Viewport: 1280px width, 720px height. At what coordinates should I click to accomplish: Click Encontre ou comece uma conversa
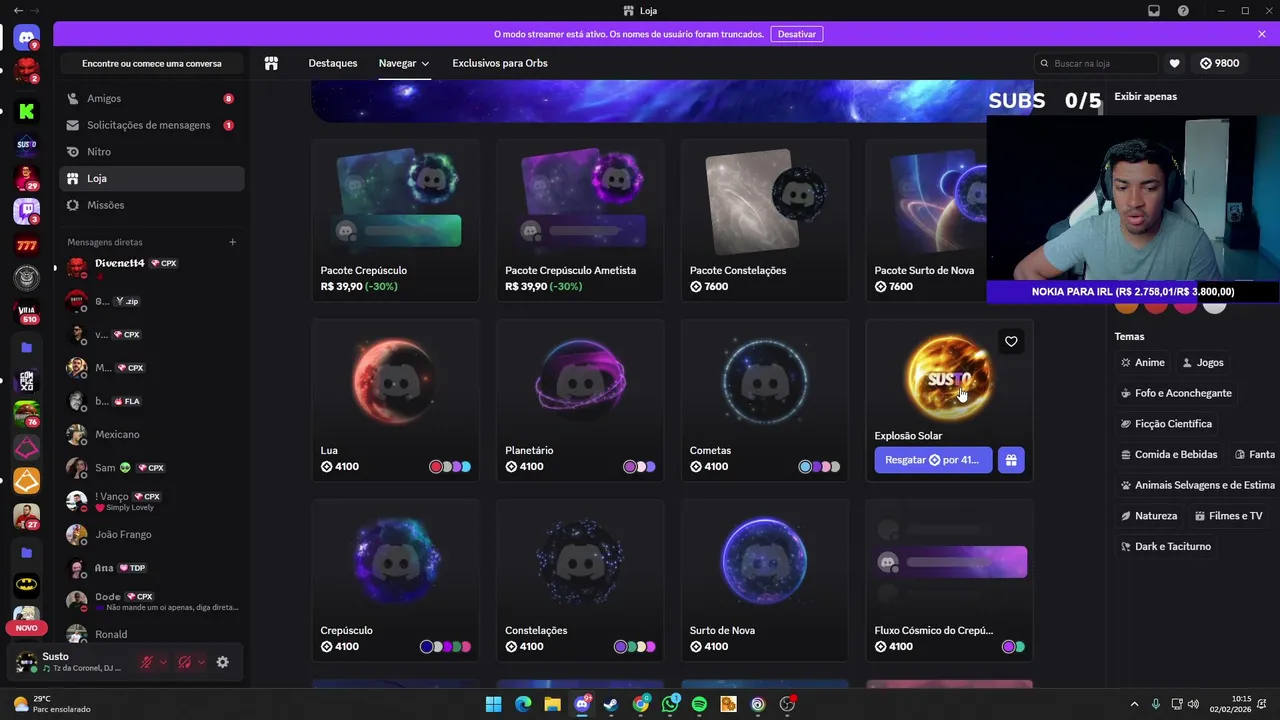click(152, 63)
